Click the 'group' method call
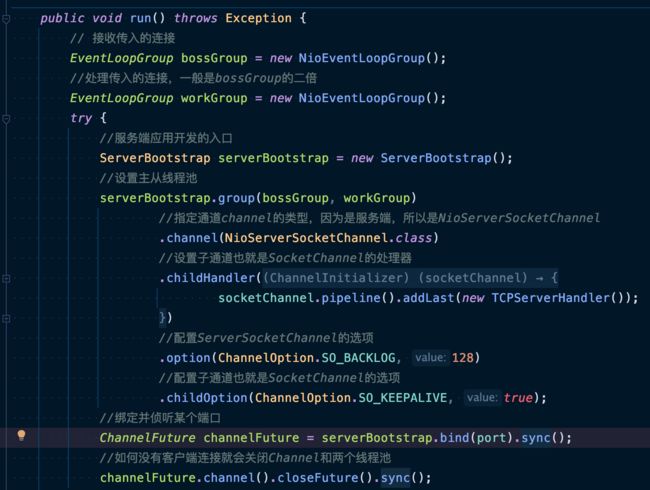 236,198
